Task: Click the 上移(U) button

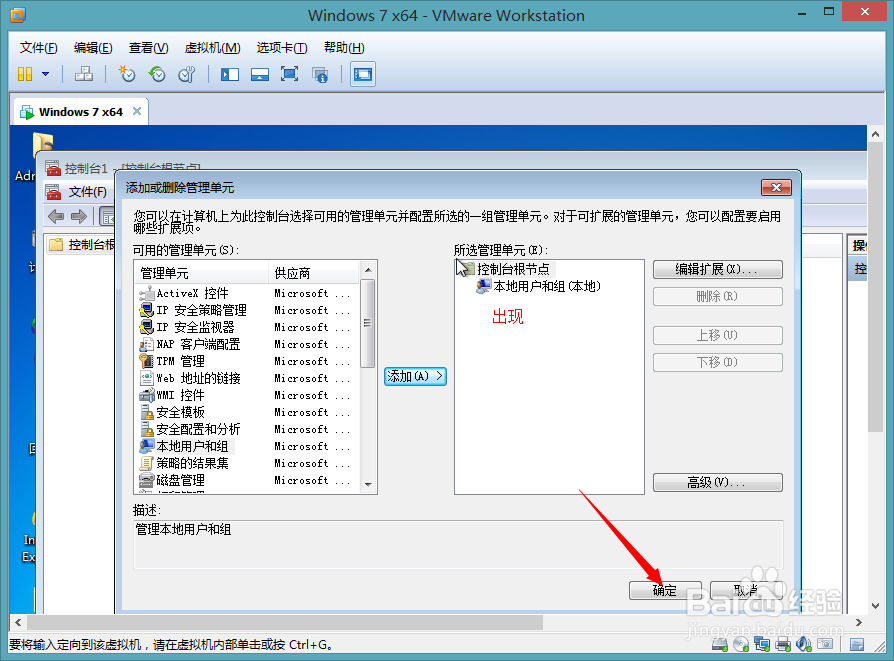Action: point(717,335)
